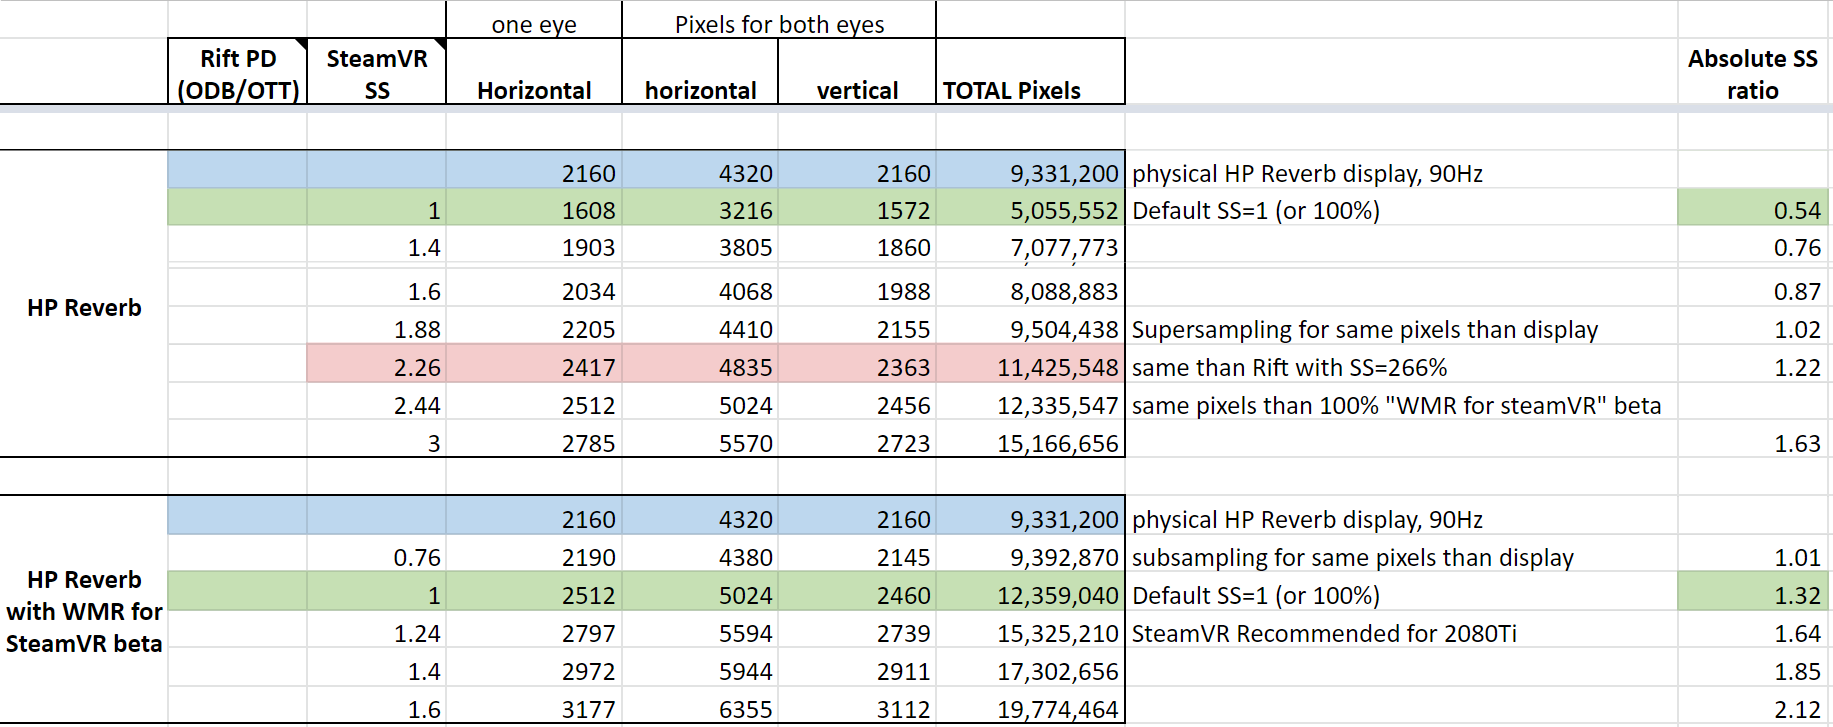The width and height of the screenshot is (1833, 727).
Task: Select cell with total pixels 12,359,040
Action: (1031, 592)
